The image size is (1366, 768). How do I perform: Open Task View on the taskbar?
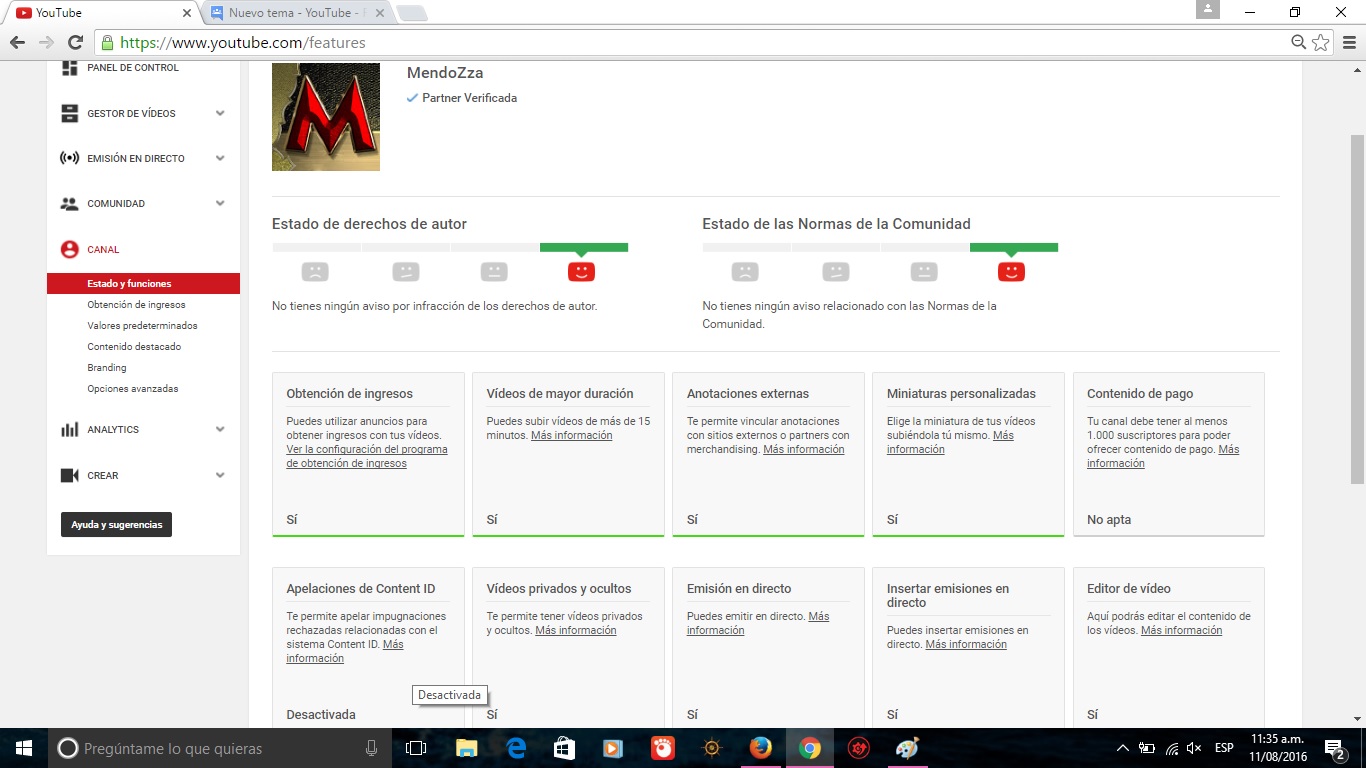pos(416,748)
